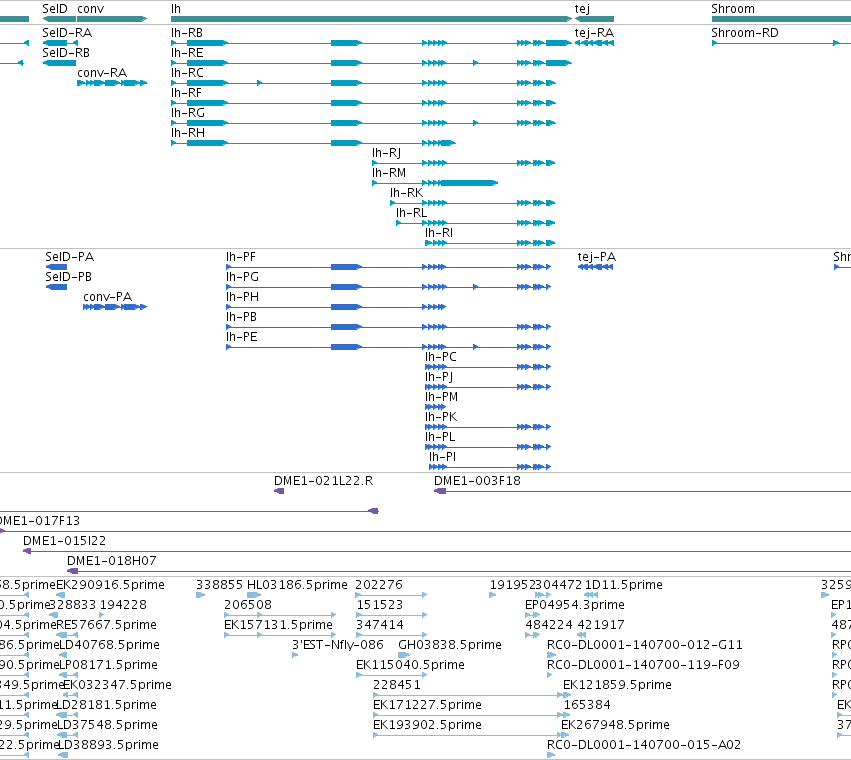
Task: Select the EP04954.3prime EST label
Action: tap(575, 605)
